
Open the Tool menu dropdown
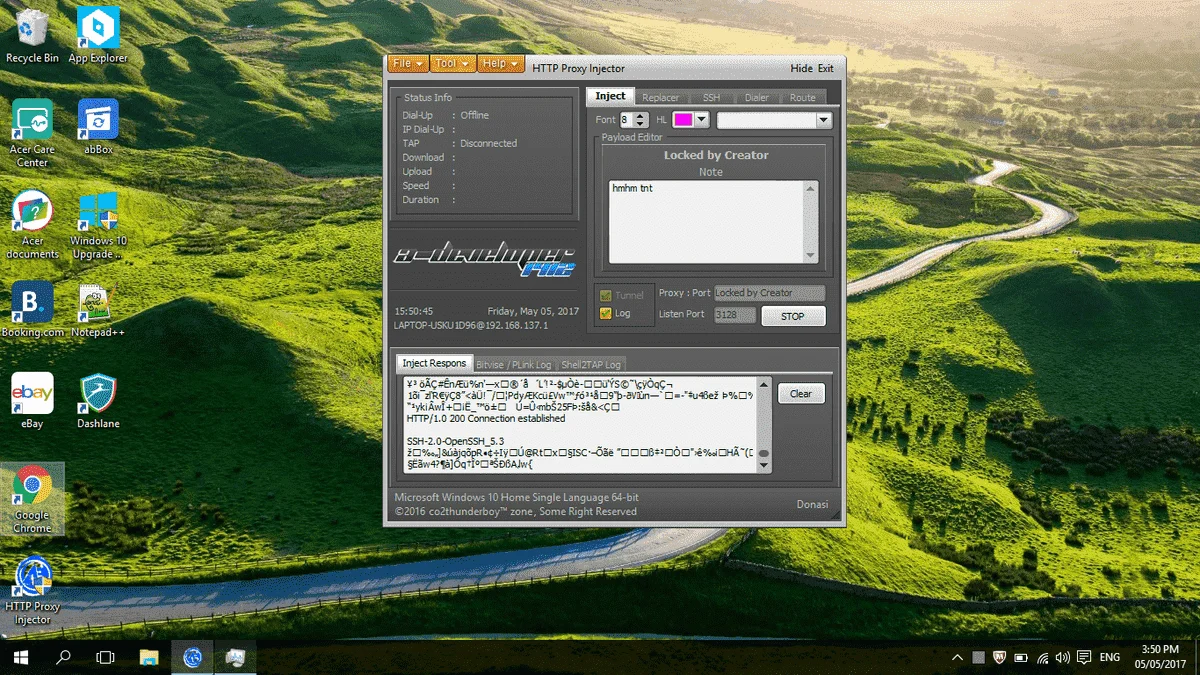(453, 64)
